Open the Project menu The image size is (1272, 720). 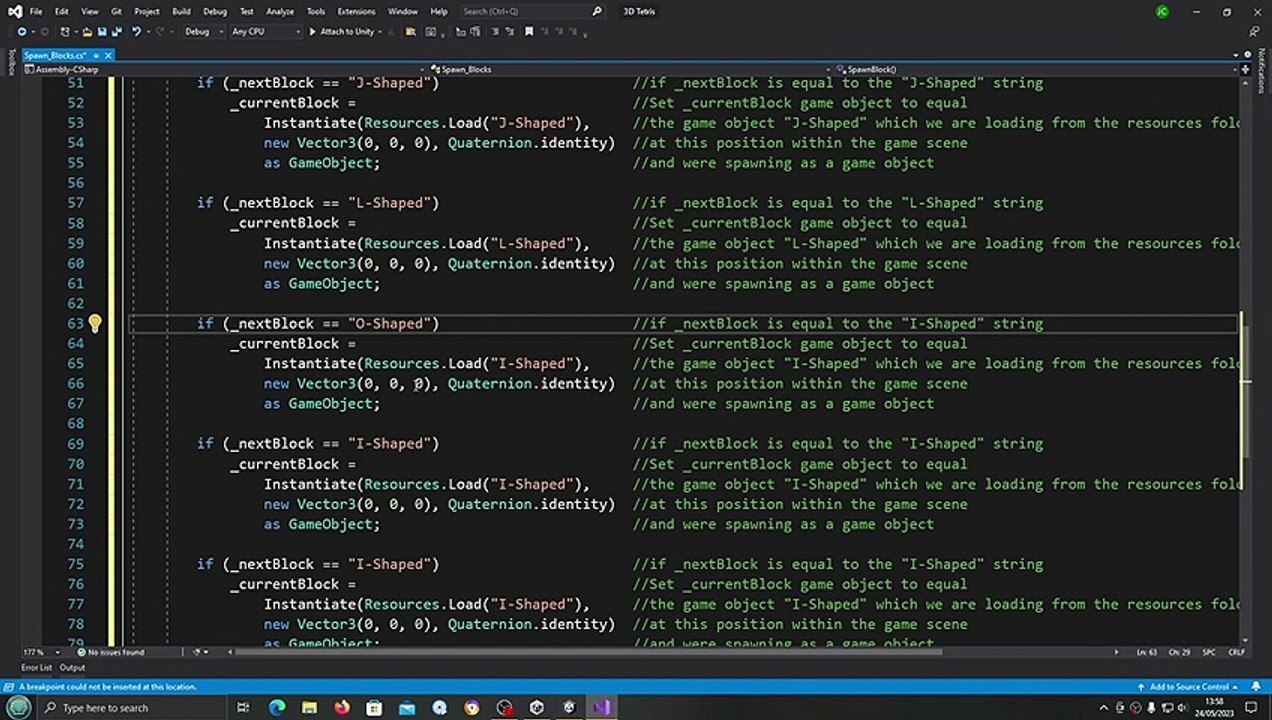(x=147, y=11)
